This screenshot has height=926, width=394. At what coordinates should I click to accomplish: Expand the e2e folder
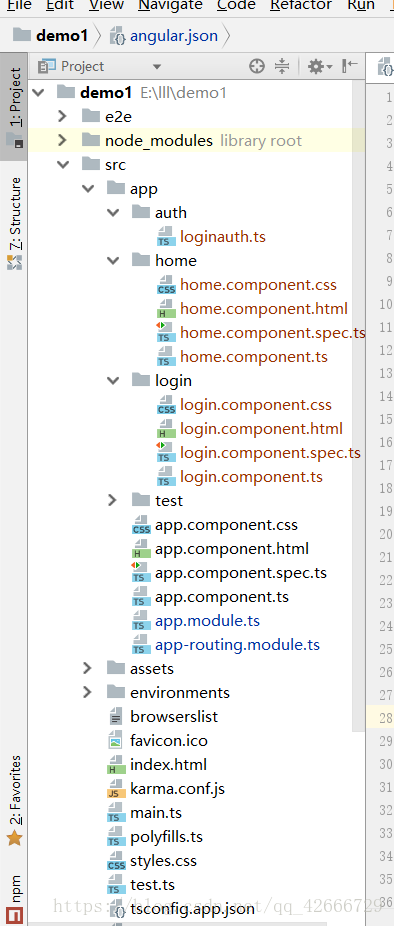63,116
